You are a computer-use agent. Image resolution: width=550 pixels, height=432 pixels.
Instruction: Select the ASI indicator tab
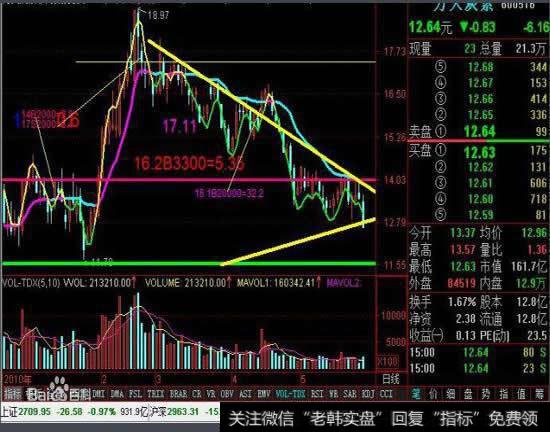point(245,394)
